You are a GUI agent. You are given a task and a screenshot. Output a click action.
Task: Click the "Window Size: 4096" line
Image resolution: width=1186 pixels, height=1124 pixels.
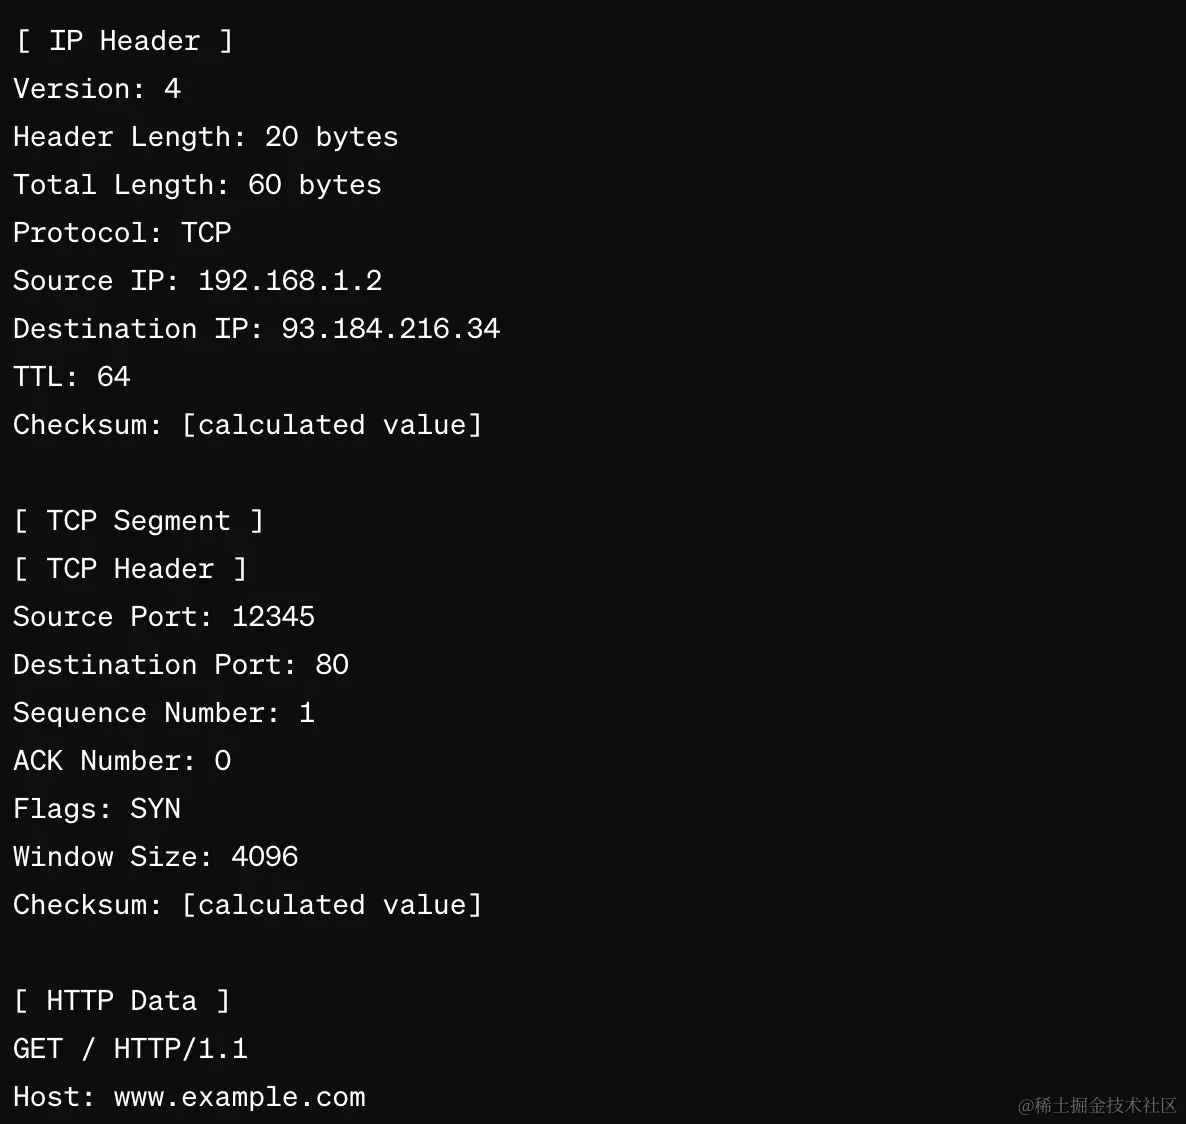click(155, 857)
